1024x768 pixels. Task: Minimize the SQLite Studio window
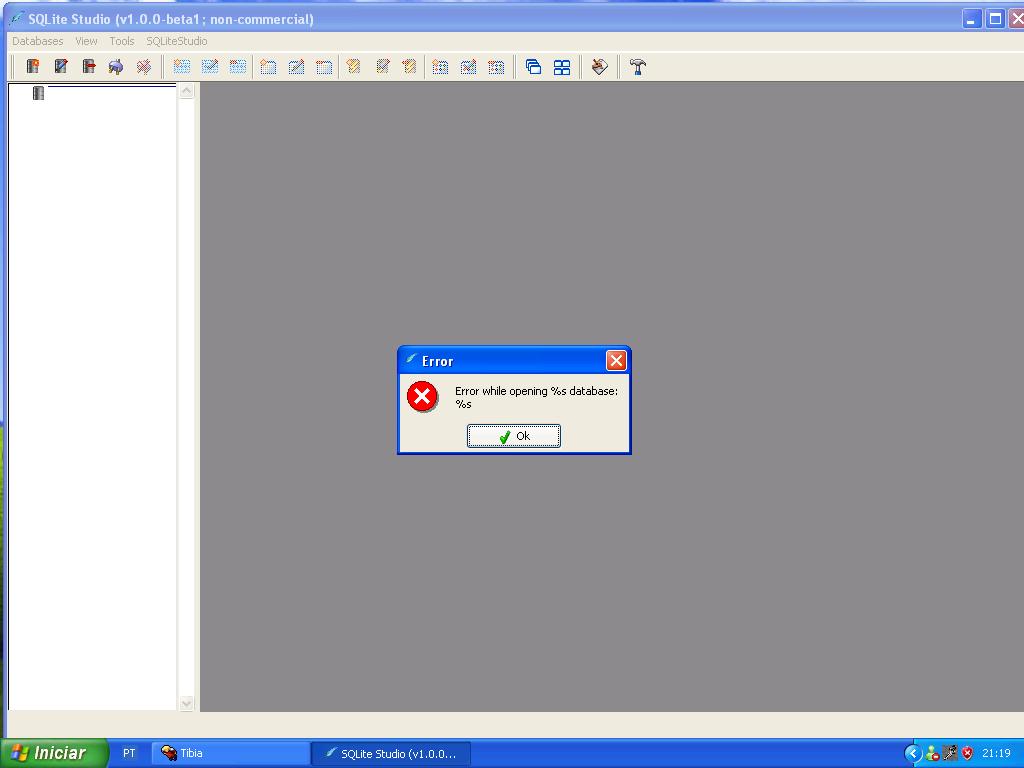click(971, 19)
